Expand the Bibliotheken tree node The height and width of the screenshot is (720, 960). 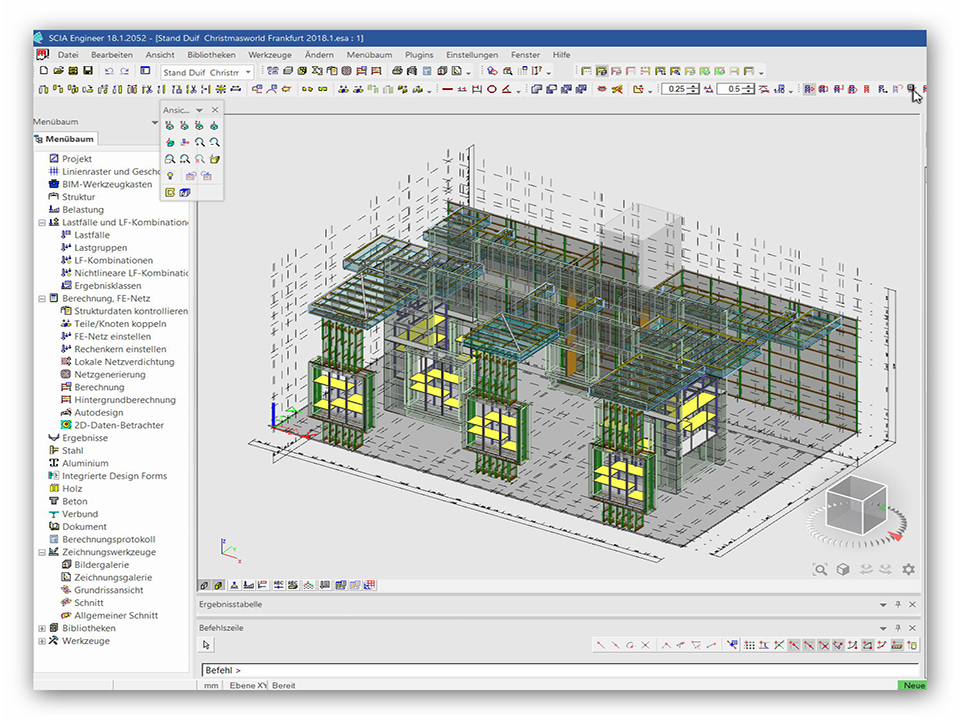point(42,628)
